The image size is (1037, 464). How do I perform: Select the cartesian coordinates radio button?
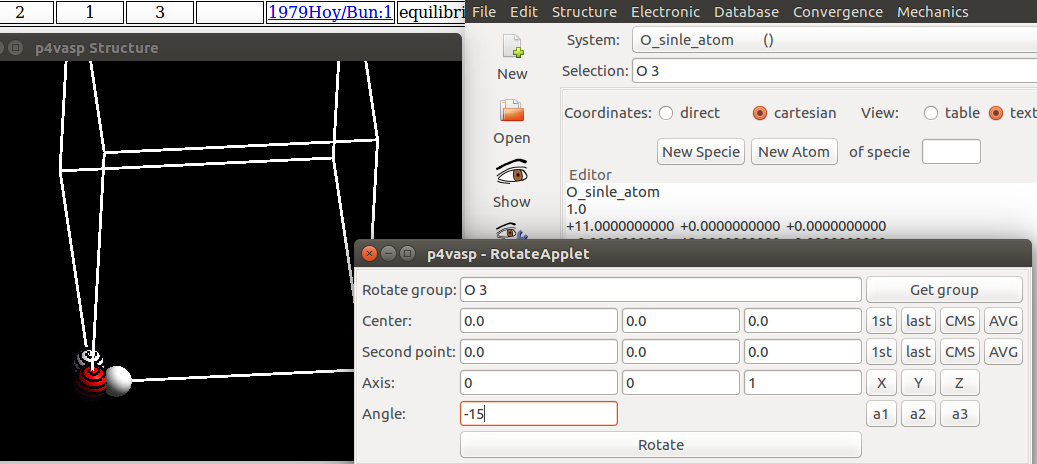[760, 113]
